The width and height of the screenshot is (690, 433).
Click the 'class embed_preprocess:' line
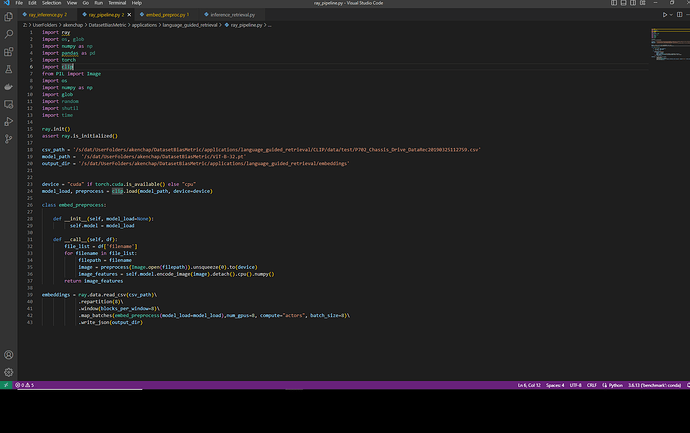[74, 205]
